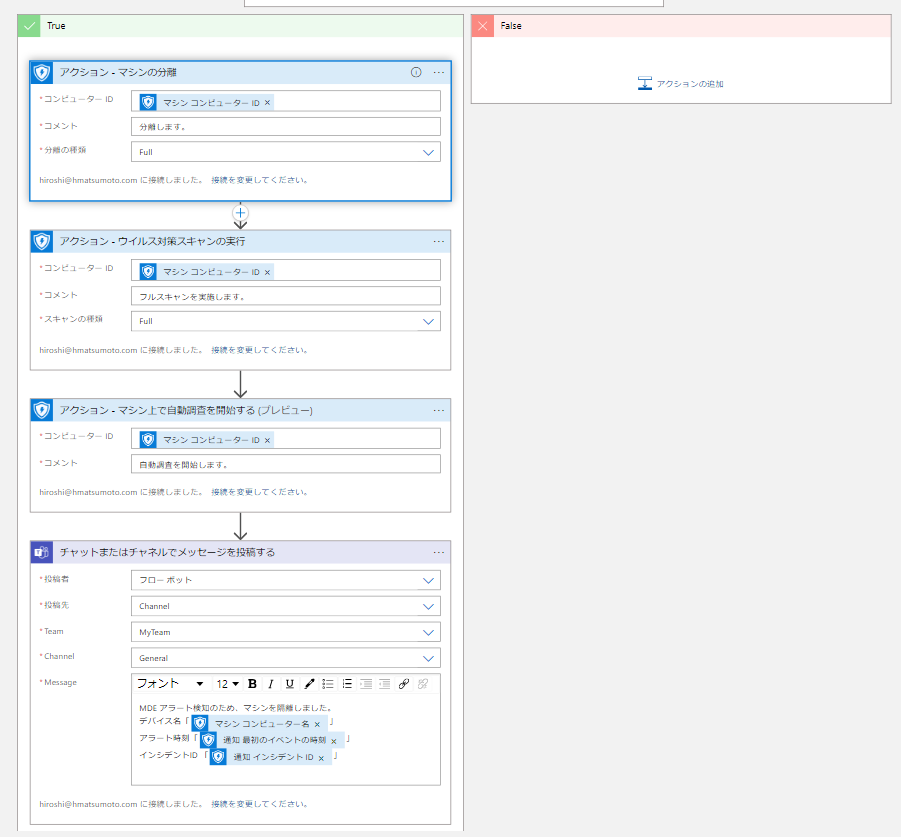Collapse アクション - ウイルス対策スキャンの実行 card title

point(152,241)
